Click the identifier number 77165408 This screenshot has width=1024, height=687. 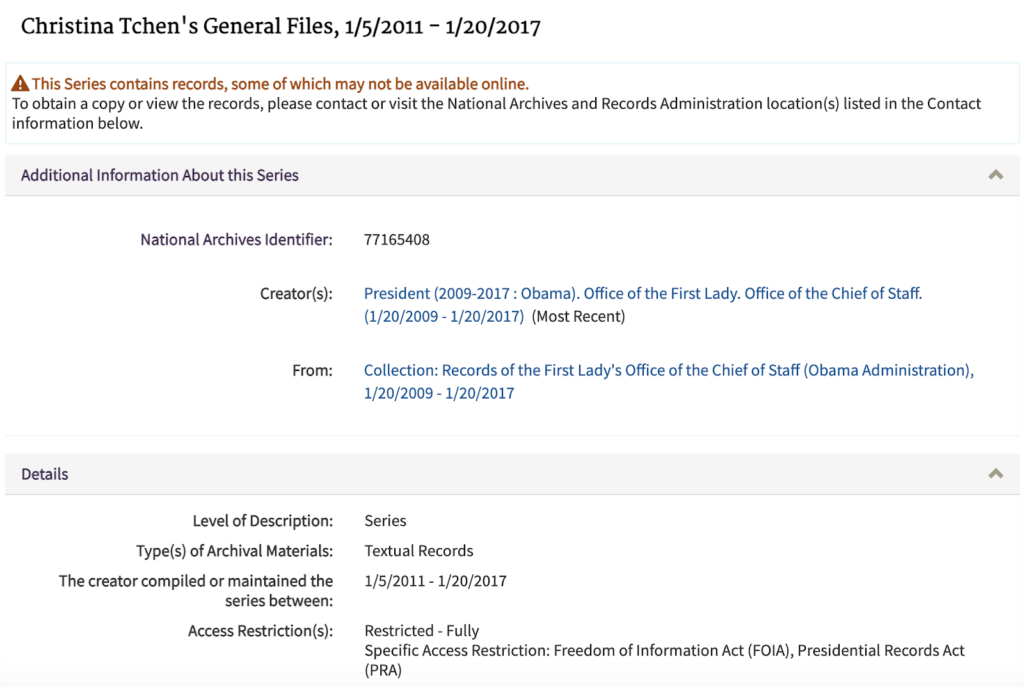pyautogui.click(x=397, y=240)
